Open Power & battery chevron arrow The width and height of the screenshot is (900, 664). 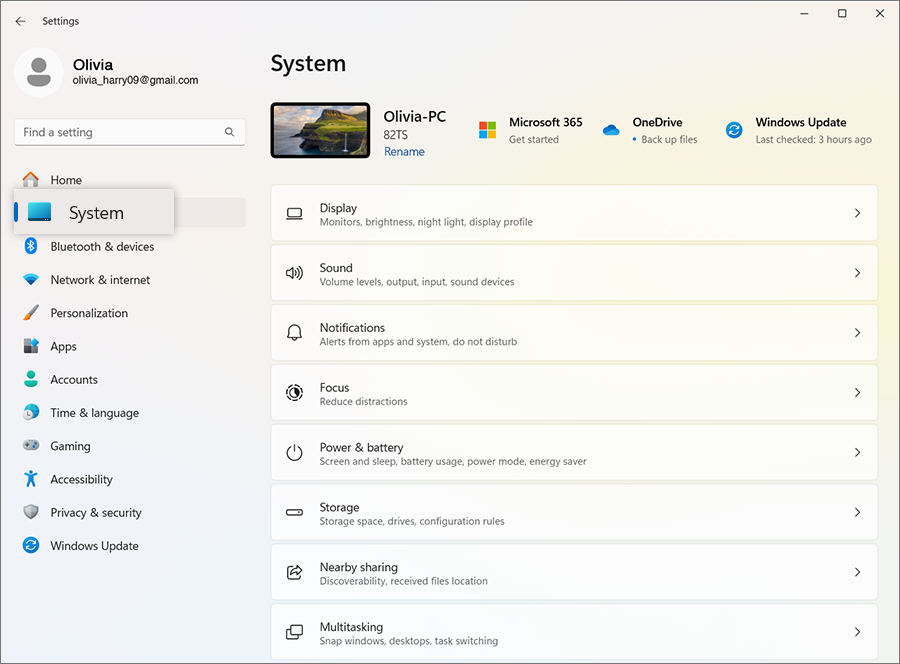857,452
